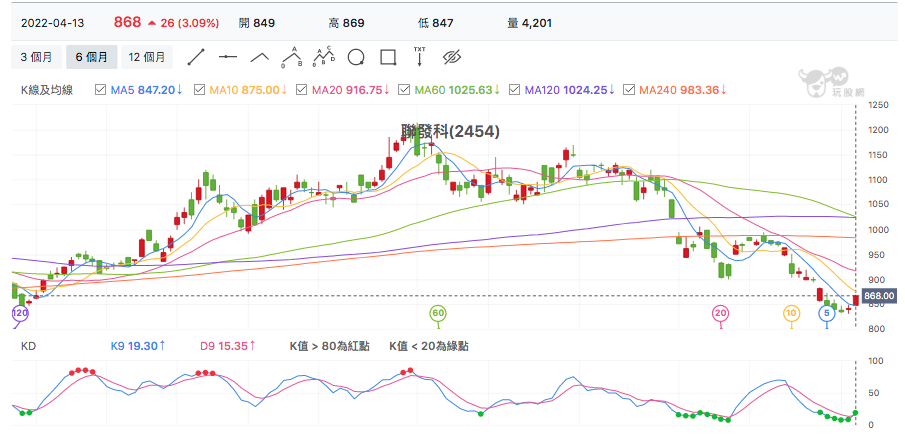Activate the TXT text annotation tool

coord(420,56)
